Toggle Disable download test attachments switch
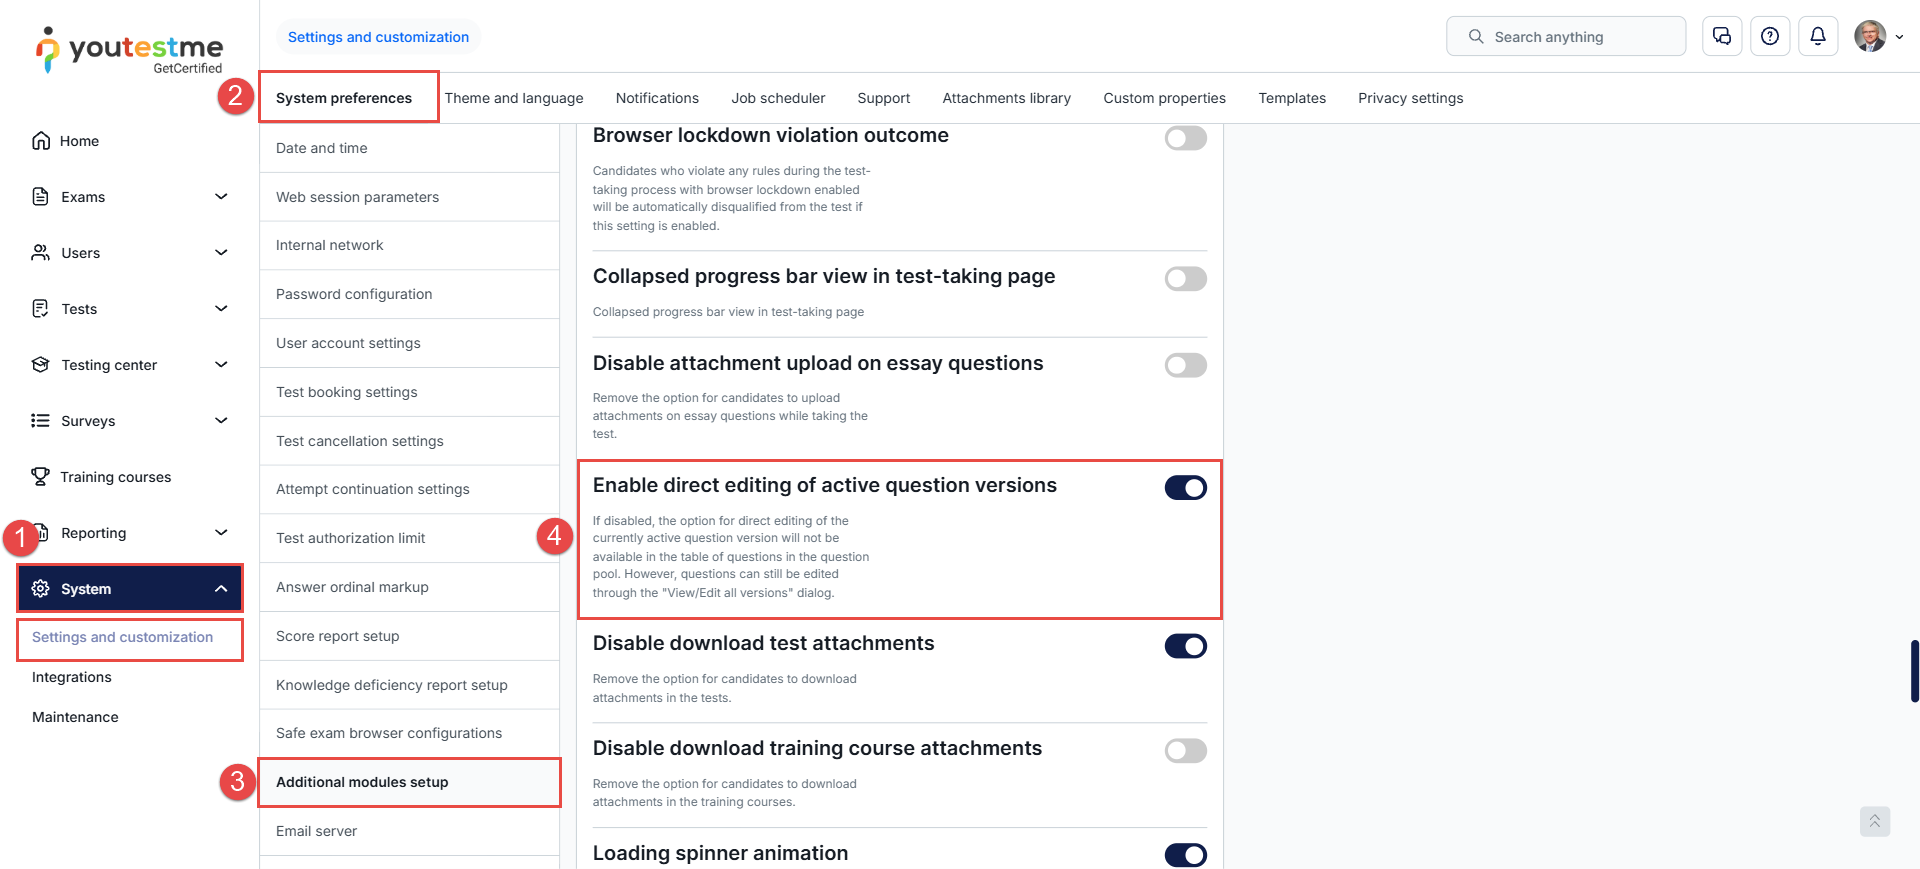Viewport: 1920px width, 869px height. coord(1186,646)
